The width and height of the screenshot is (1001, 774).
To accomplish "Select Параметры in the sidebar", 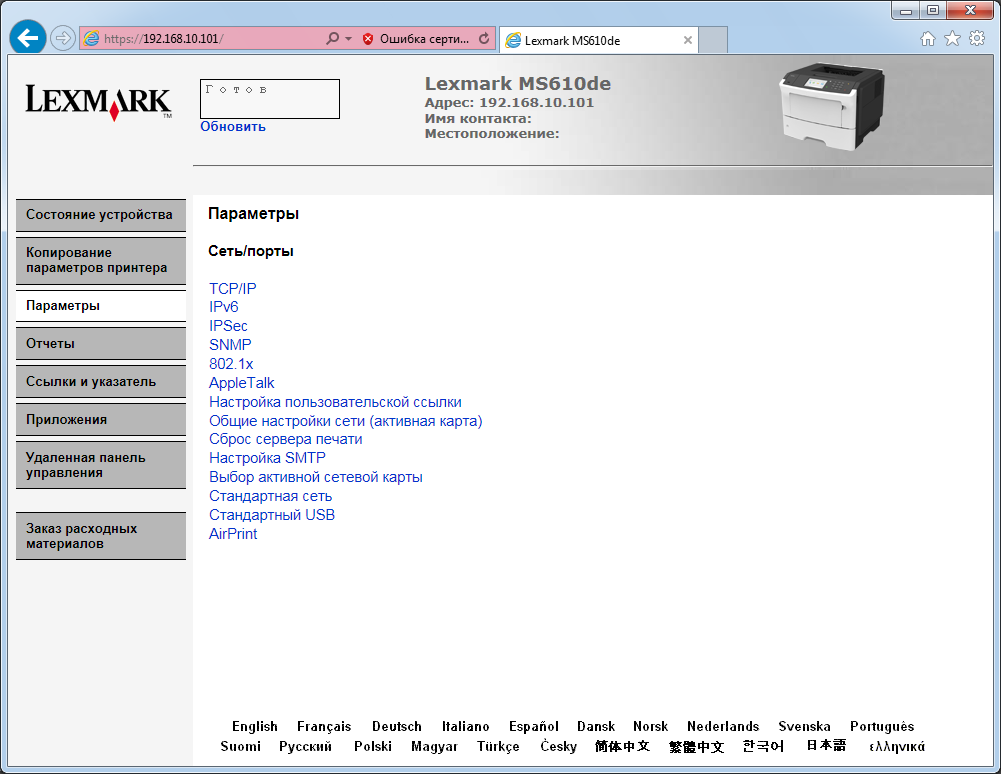I will click(x=101, y=306).
